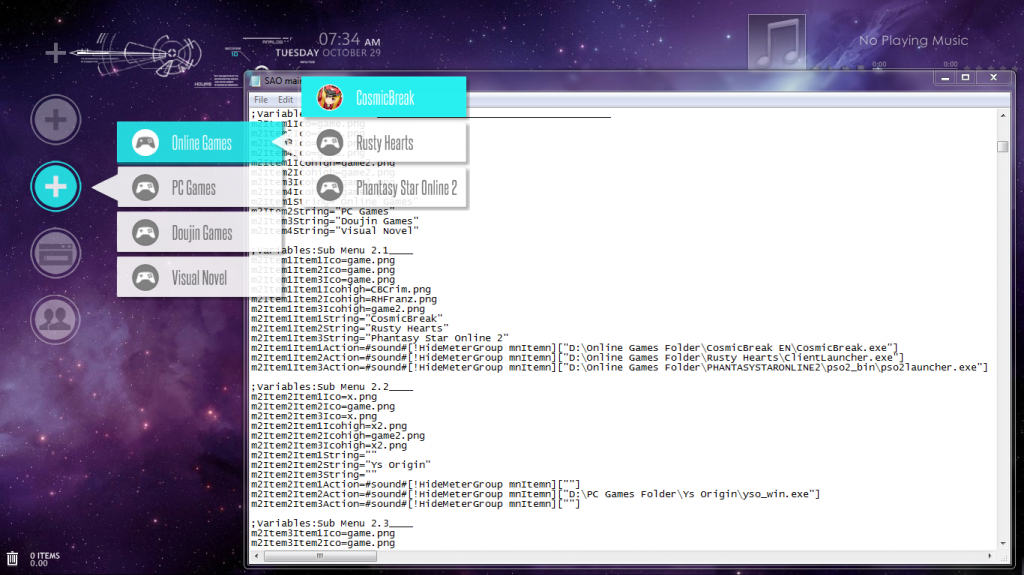1024x575 pixels.
Task: Click the line containing ClientLauncher.exe path
Action: tap(577, 357)
